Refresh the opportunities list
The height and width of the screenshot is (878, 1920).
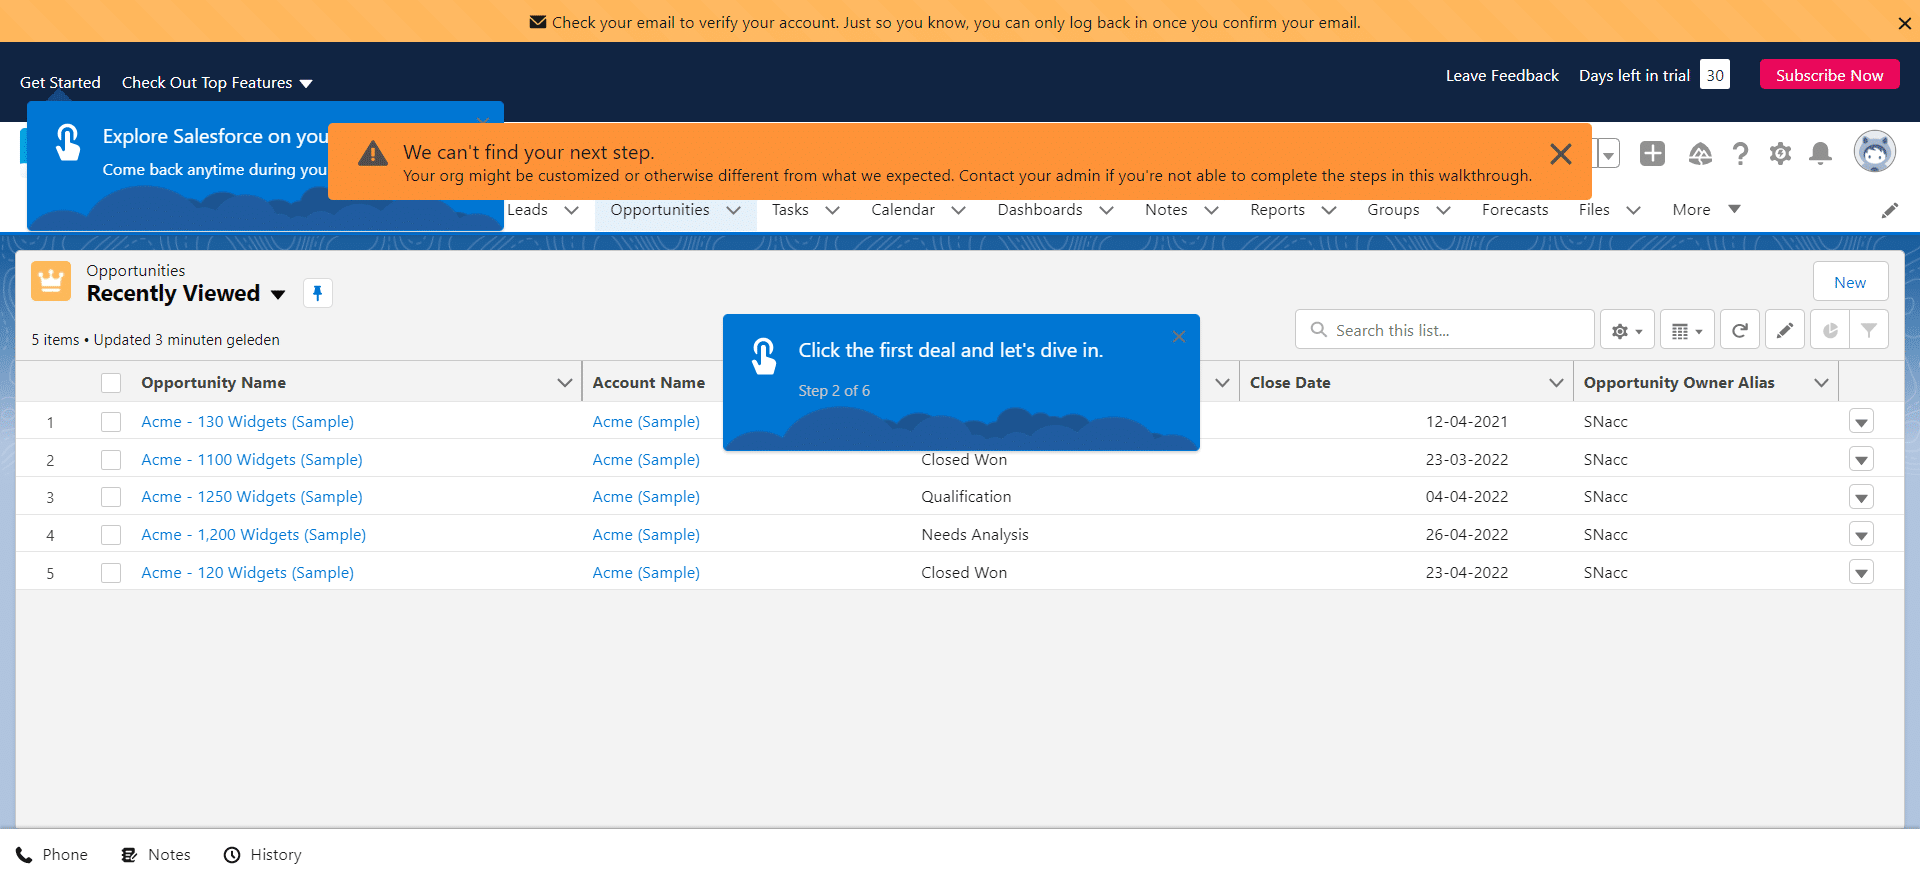pyautogui.click(x=1739, y=330)
